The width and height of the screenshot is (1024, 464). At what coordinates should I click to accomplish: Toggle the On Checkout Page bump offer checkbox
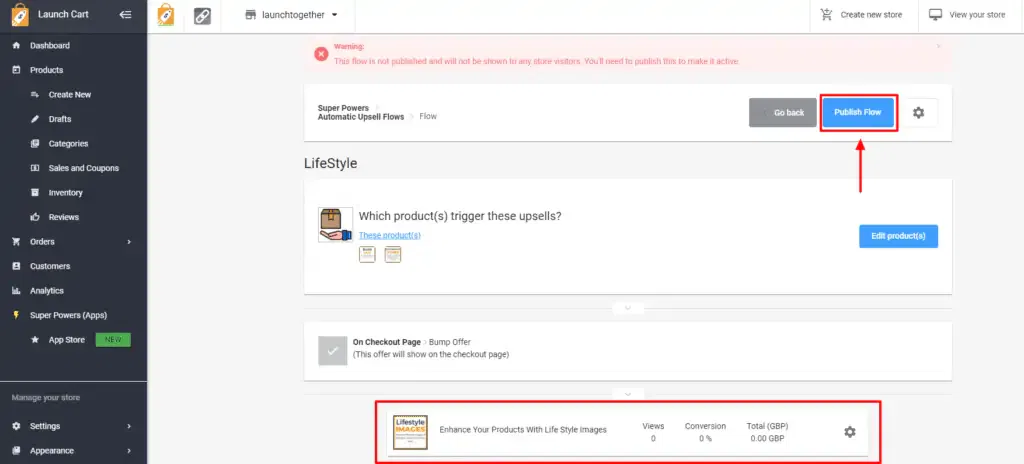tap(332, 351)
